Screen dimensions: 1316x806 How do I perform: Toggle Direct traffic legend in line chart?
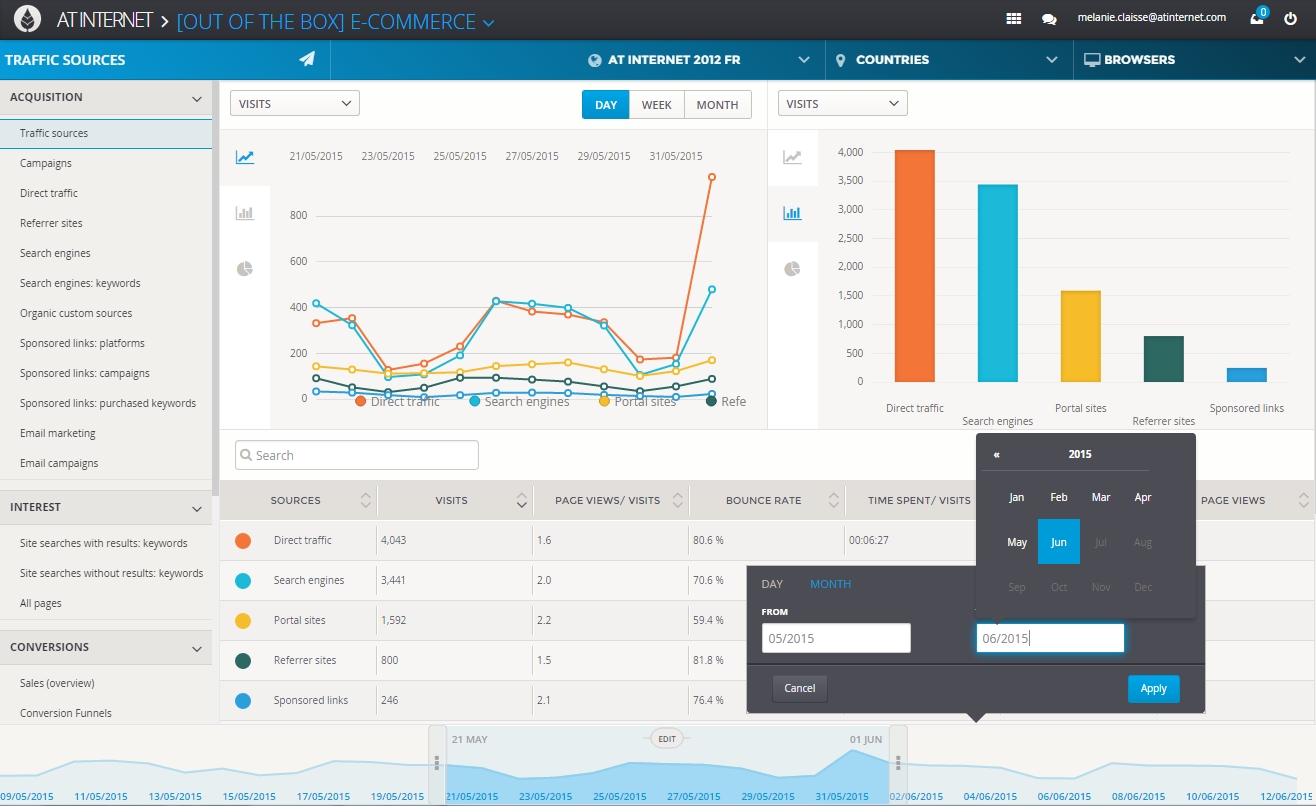pos(396,401)
